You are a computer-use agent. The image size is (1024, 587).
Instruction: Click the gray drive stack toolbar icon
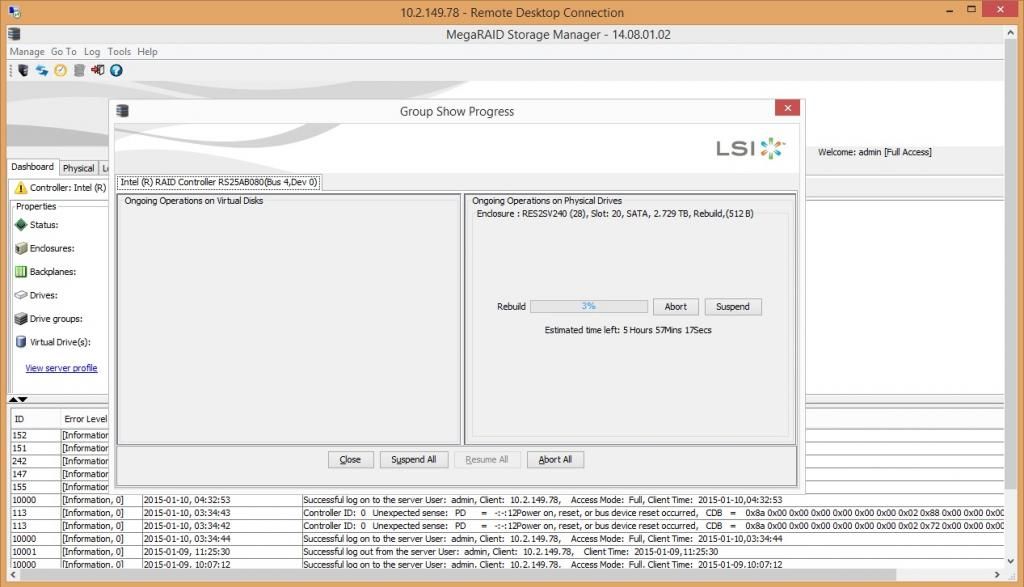[79, 71]
